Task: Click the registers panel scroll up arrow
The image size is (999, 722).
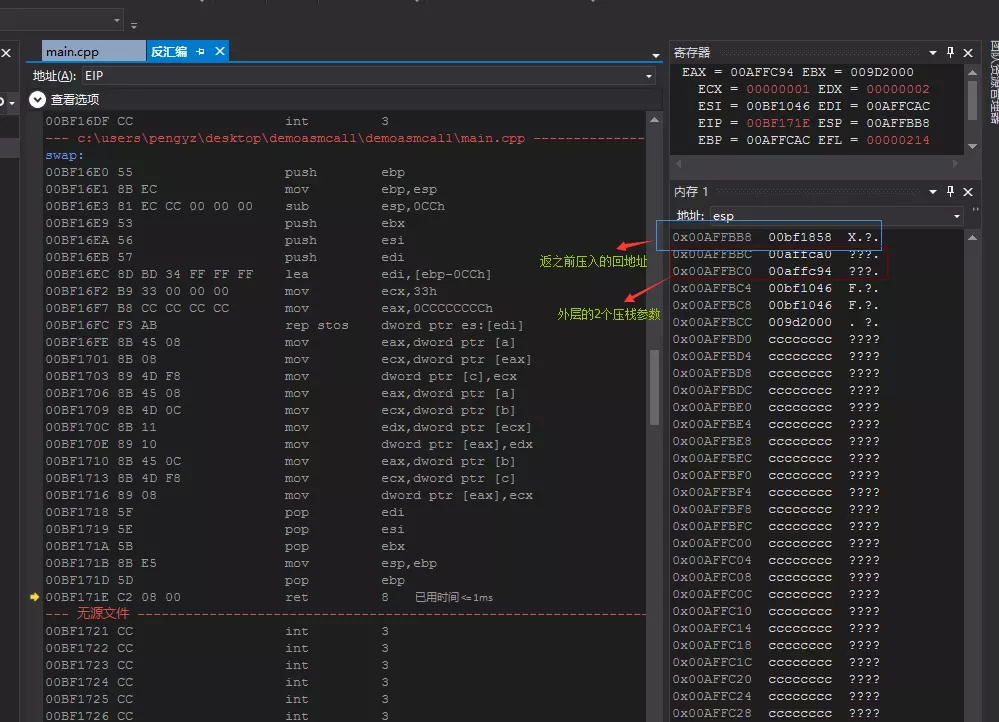Action: pyautogui.click(x=972, y=73)
